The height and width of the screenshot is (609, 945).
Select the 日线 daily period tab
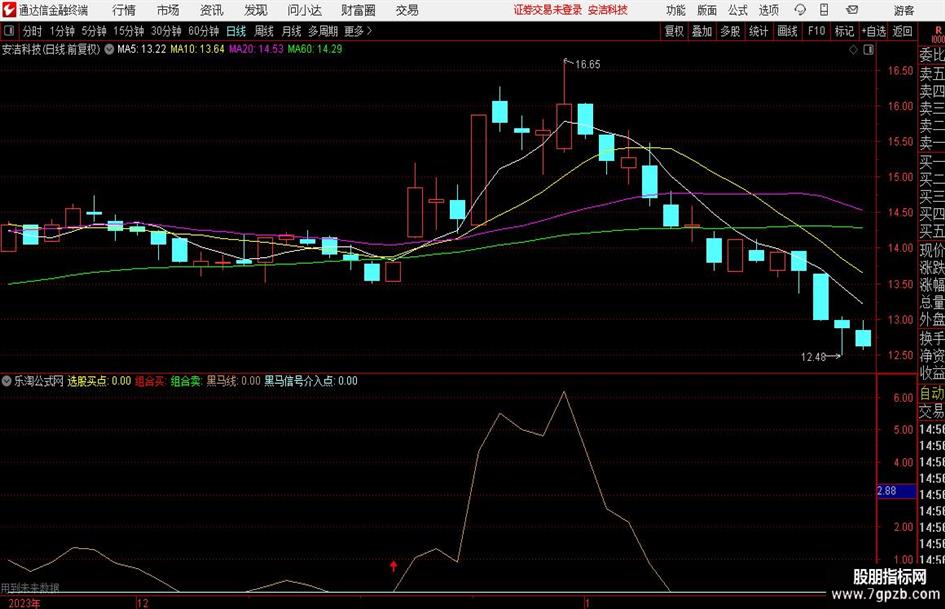point(236,31)
